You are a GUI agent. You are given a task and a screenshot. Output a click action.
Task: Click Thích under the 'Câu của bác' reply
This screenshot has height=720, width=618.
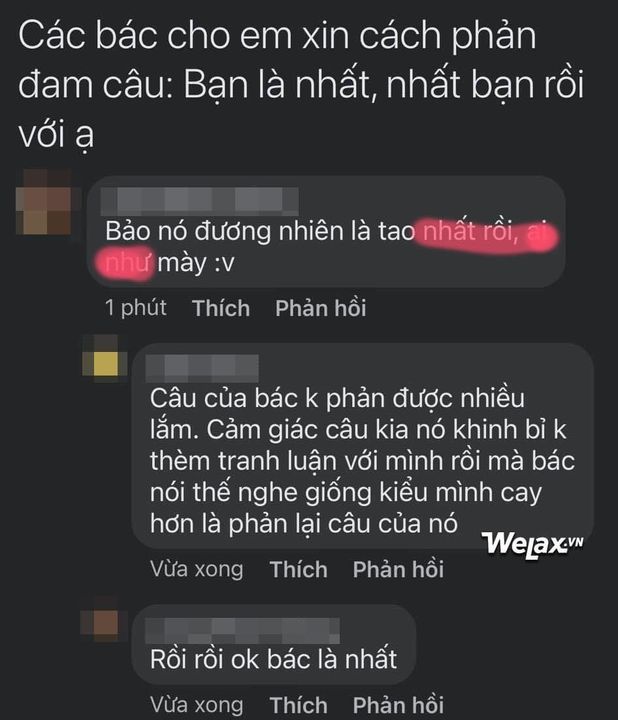click(x=298, y=570)
